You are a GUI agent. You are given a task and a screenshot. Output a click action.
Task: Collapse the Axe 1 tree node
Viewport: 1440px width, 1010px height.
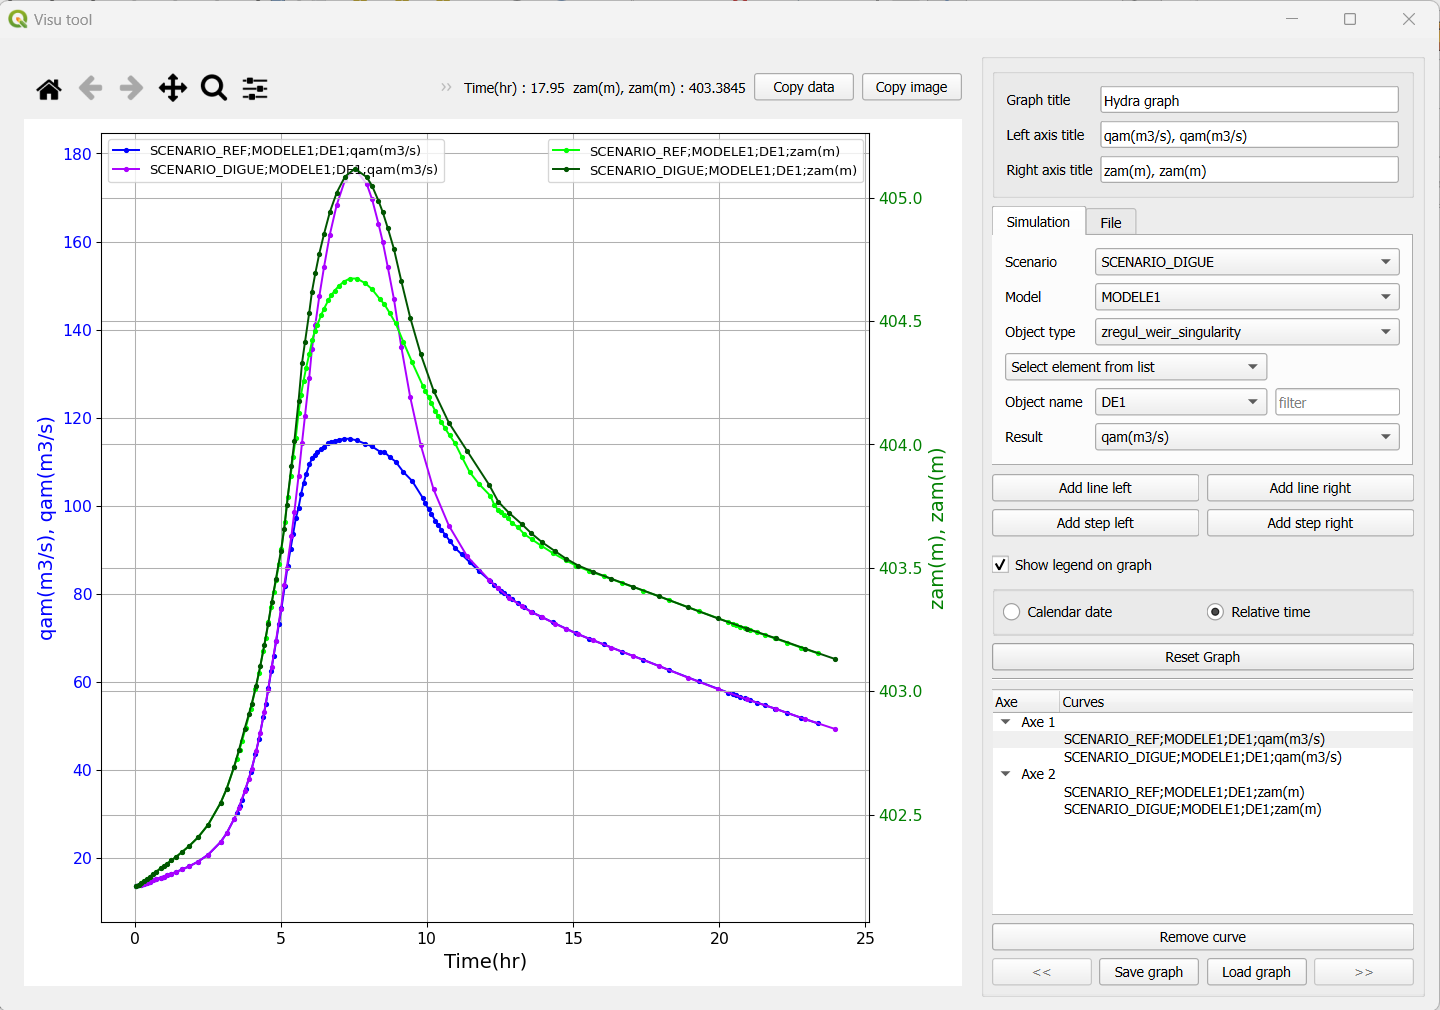tap(1005, 722)
